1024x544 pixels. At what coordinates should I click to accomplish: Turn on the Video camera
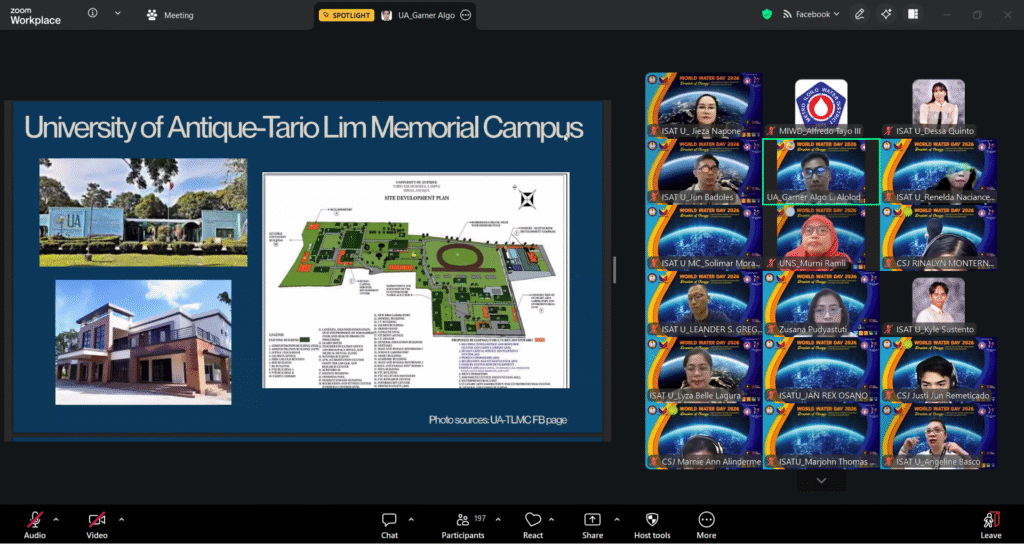pos(97,520)
